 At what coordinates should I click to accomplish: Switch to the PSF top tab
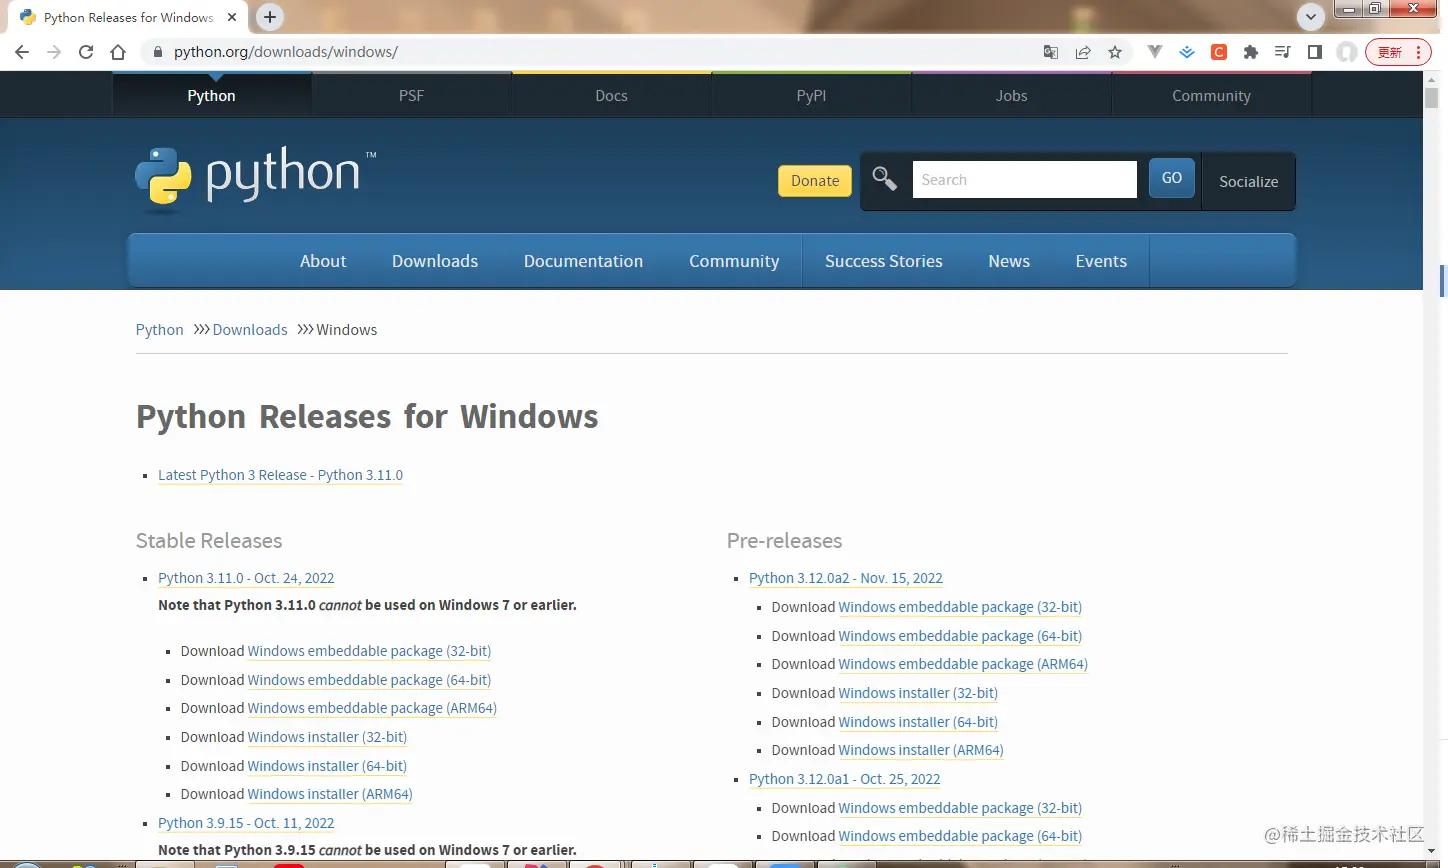click(411, 96)
